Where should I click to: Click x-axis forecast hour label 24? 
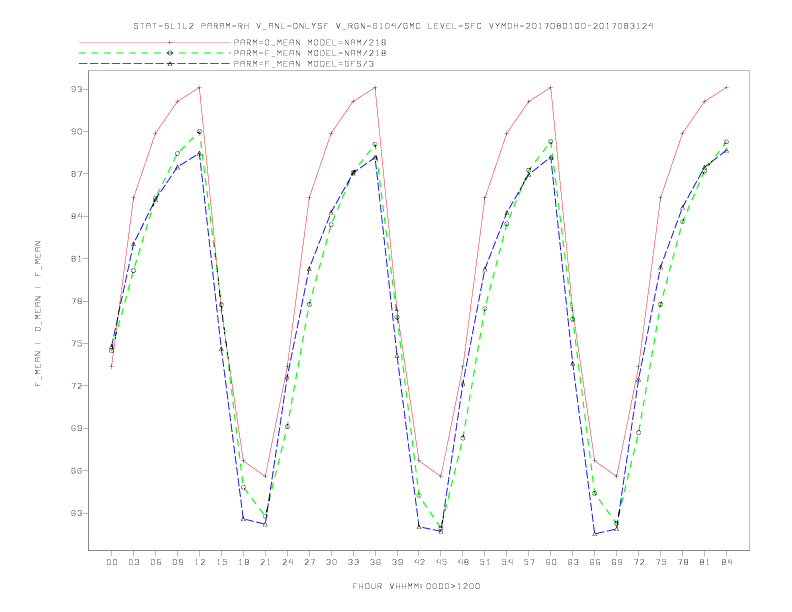click(287, 562)
